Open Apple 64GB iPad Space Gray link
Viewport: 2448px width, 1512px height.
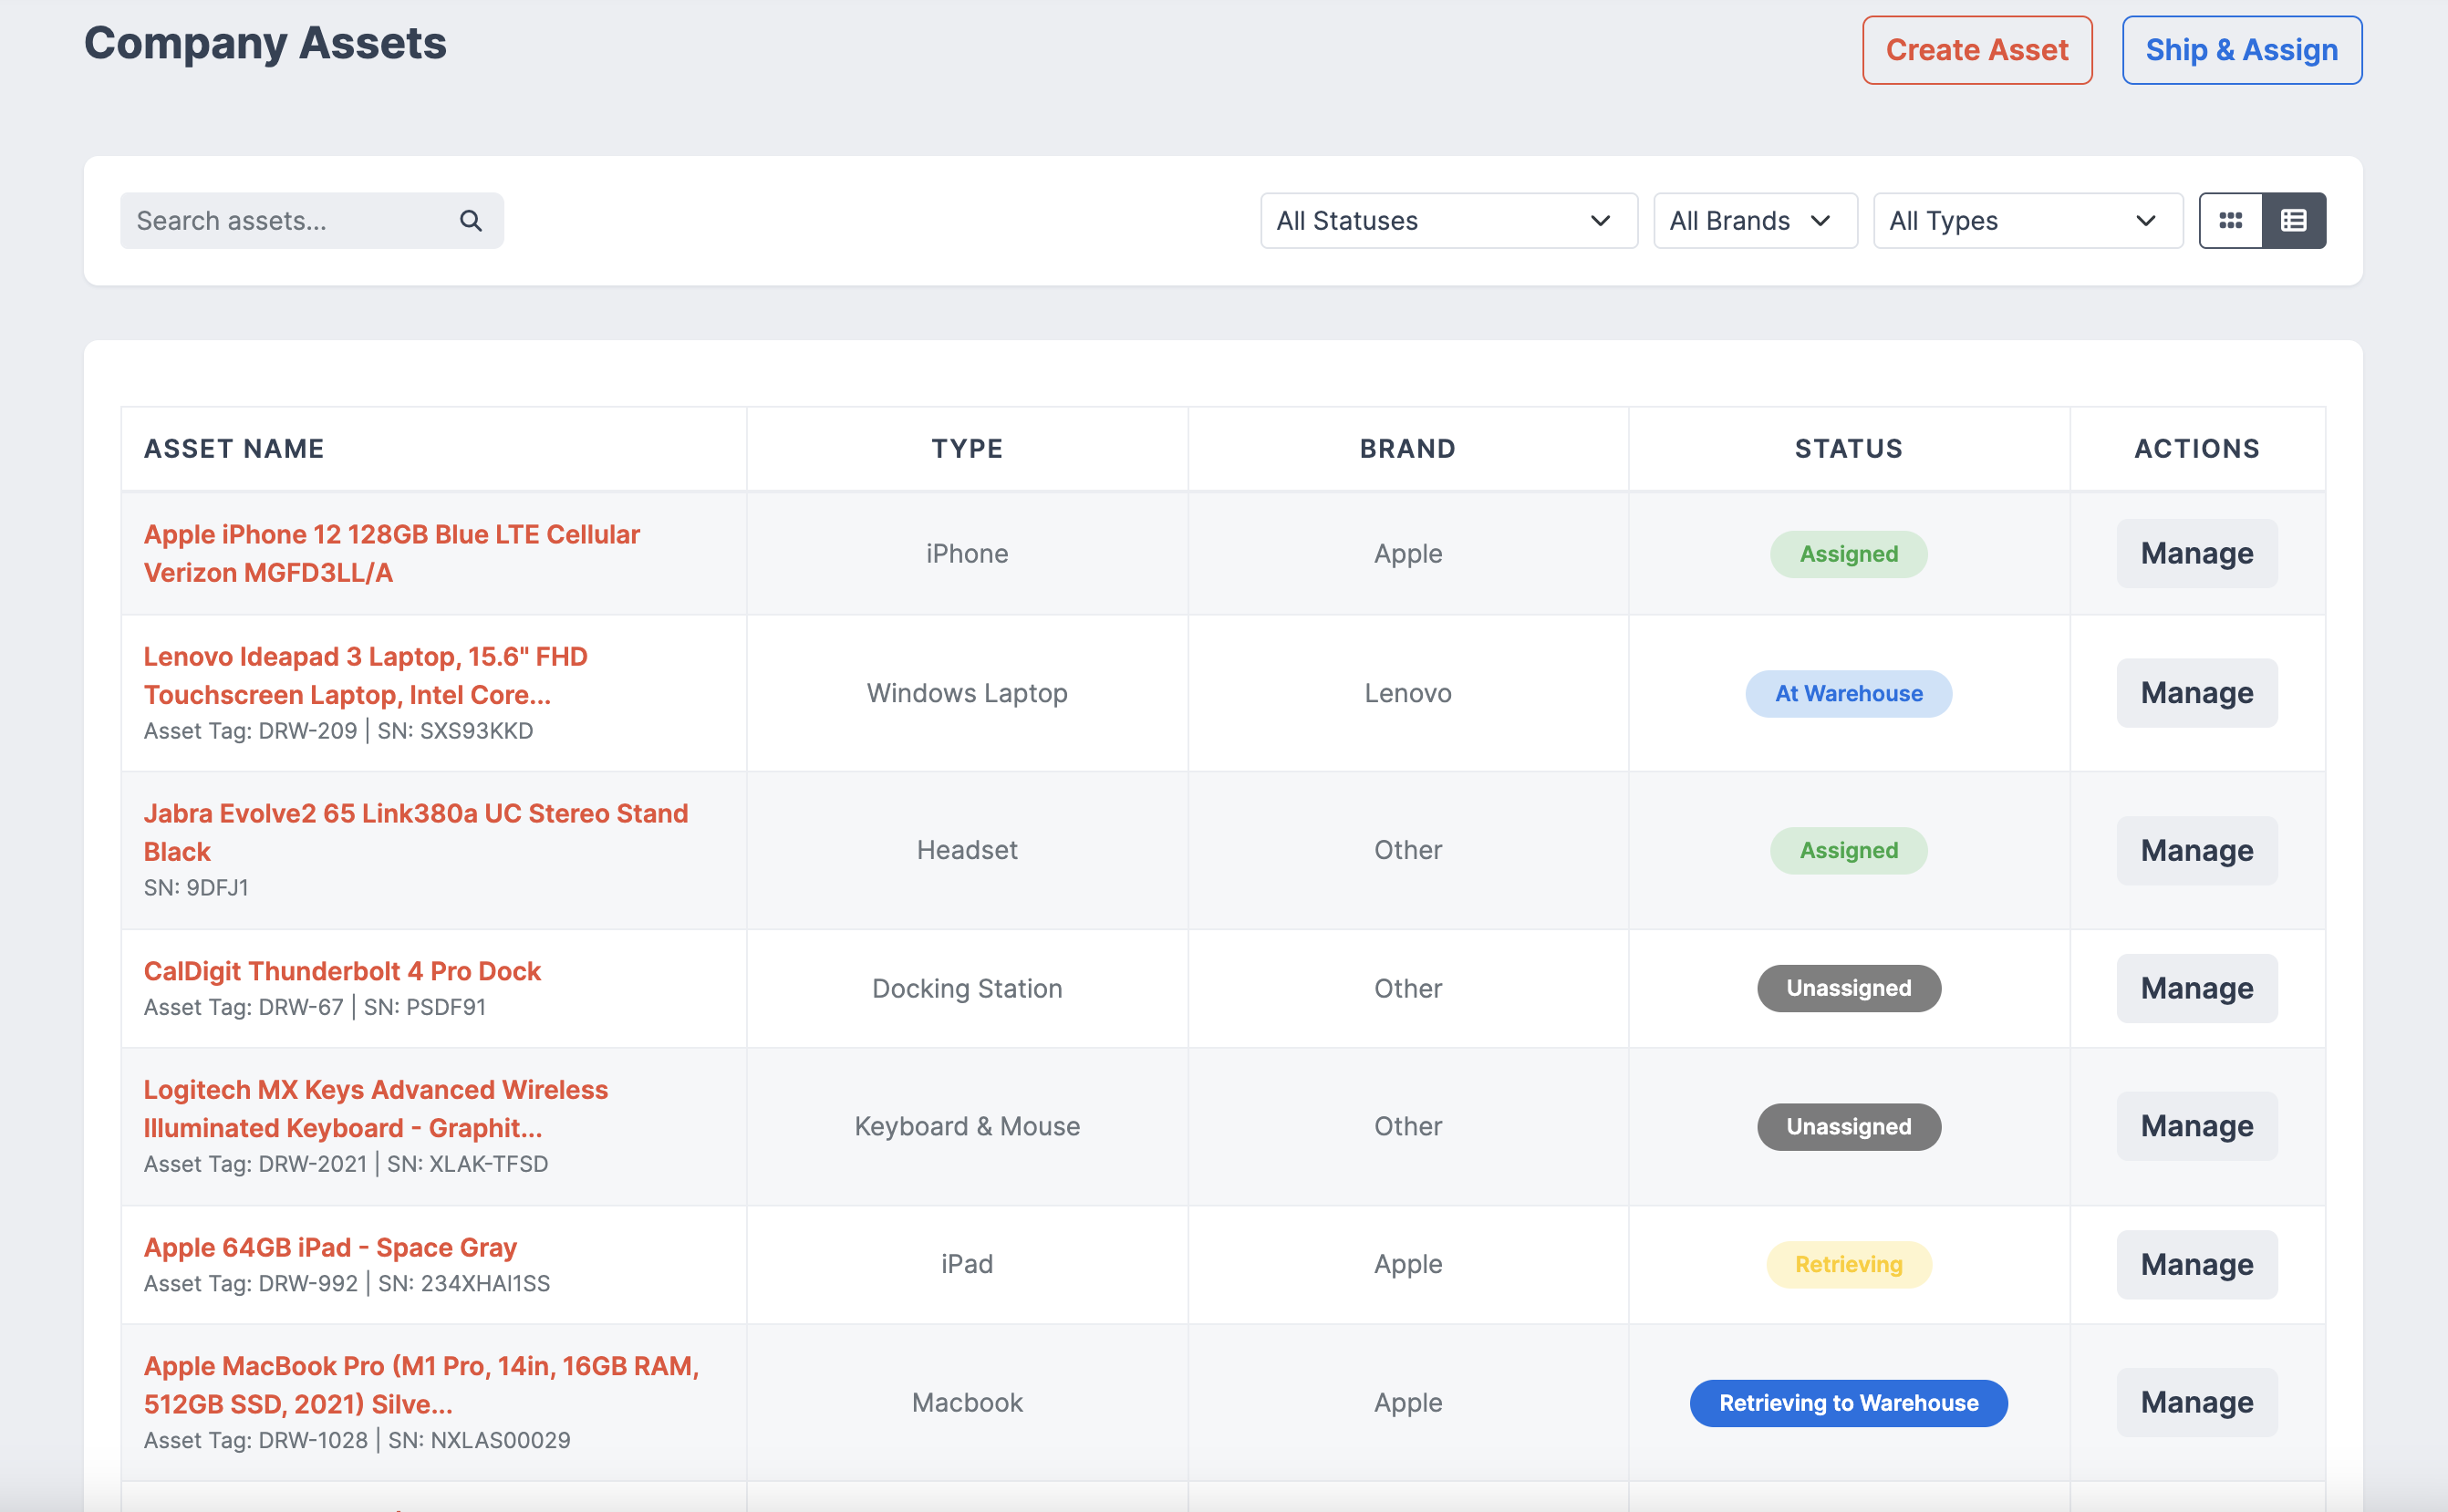[330, 1247]
